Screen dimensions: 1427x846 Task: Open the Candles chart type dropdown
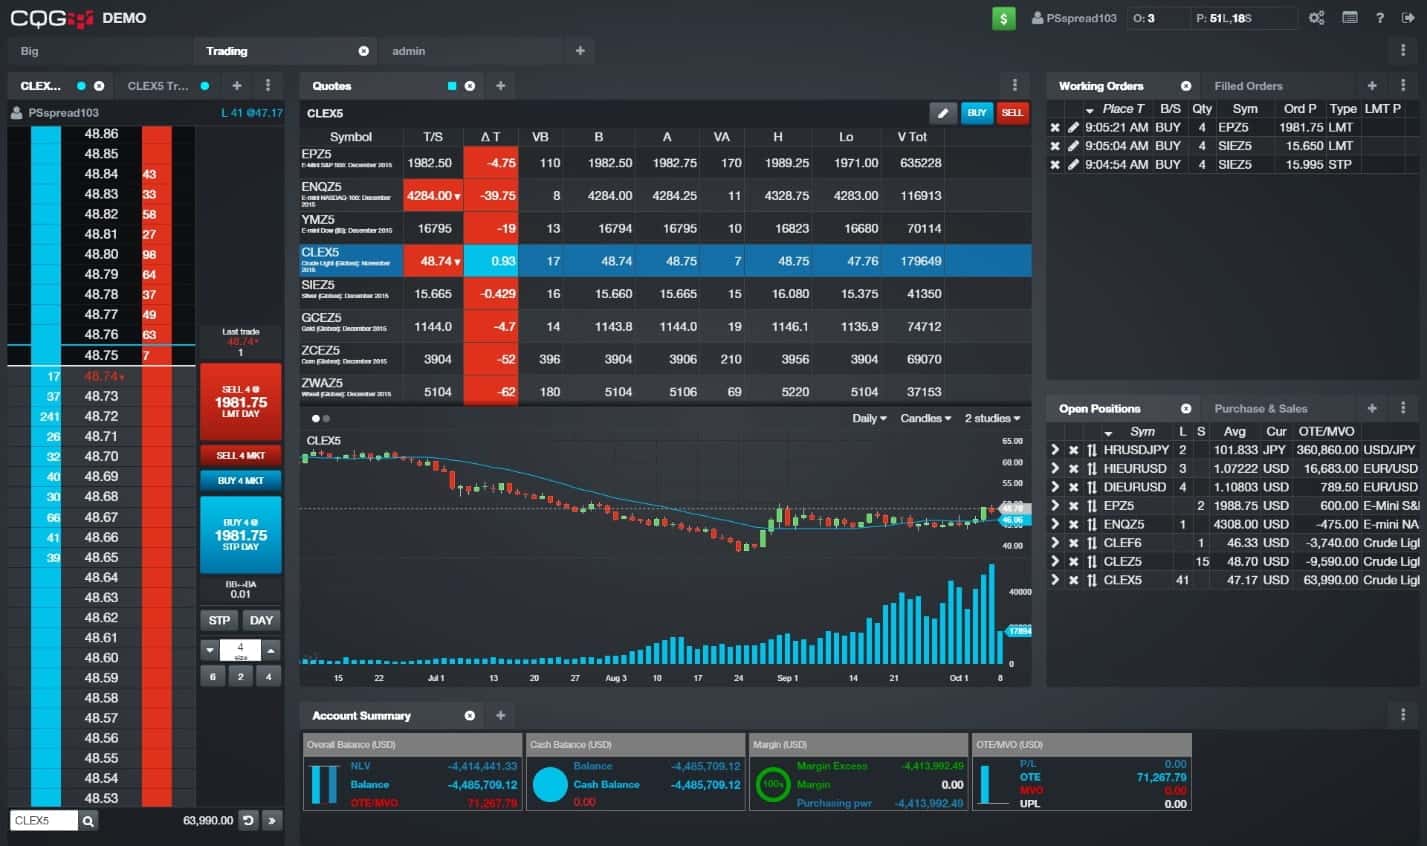(x=925, y=418)
